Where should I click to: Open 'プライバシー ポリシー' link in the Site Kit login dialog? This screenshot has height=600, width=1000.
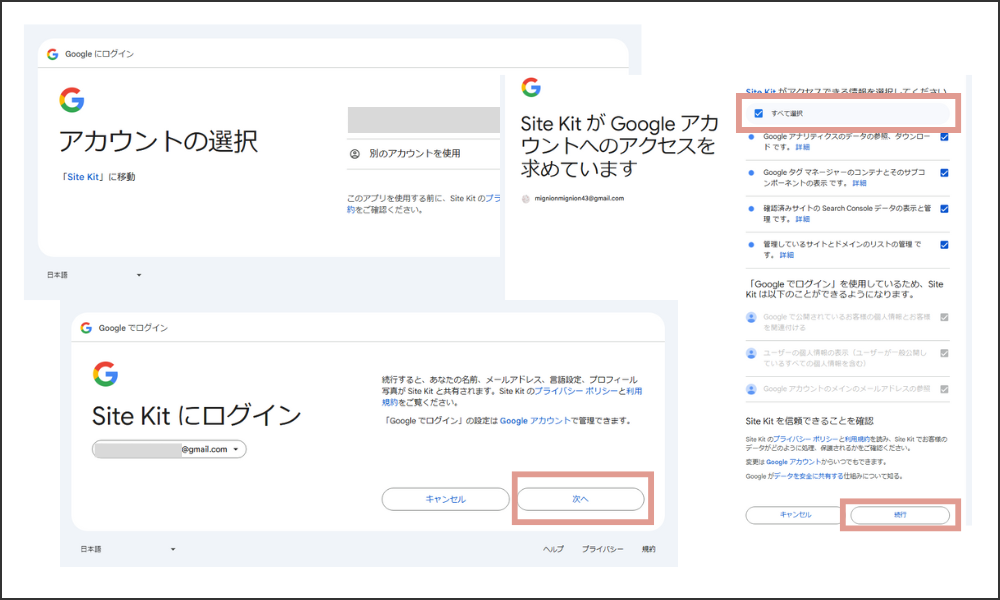(576, 391)
